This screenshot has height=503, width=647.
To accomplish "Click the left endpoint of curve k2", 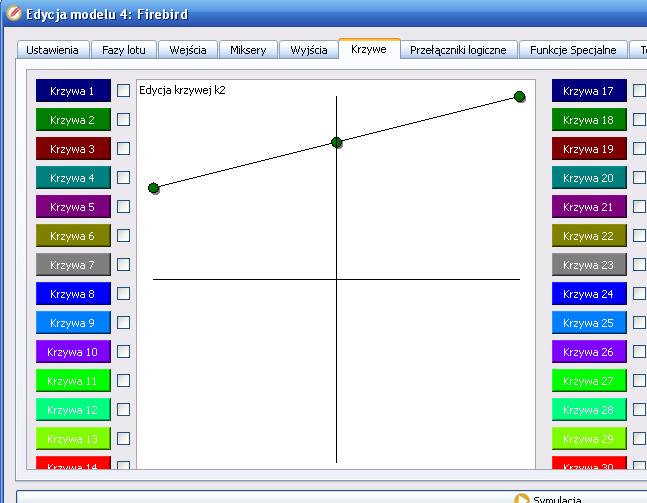I will point(153,188).
